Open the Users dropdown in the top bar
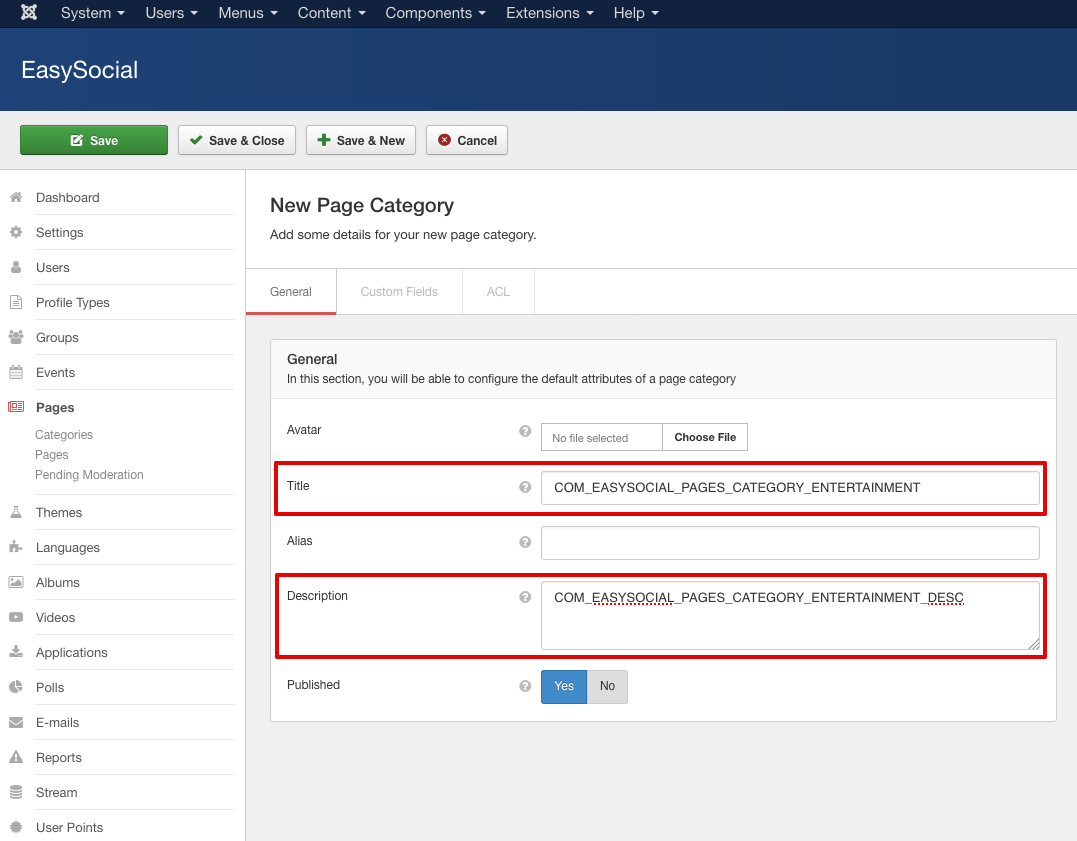Viewport: 1077px width, 841px height. tap(171, 13)
